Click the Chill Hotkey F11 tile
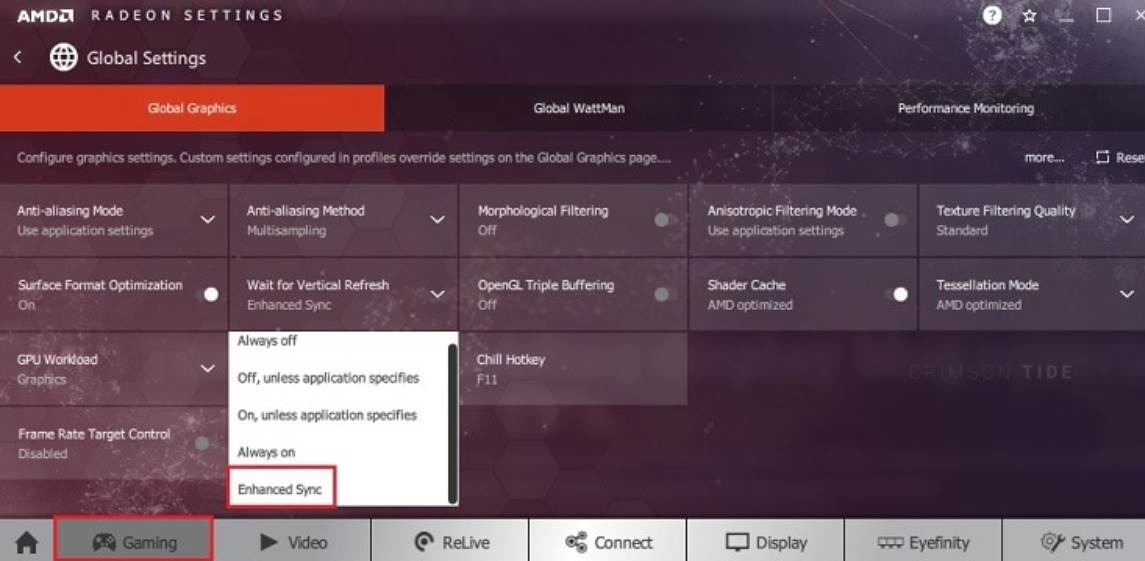Viewport: 1145px width, 561px height. pyautogui.click(x=572, y=368)
